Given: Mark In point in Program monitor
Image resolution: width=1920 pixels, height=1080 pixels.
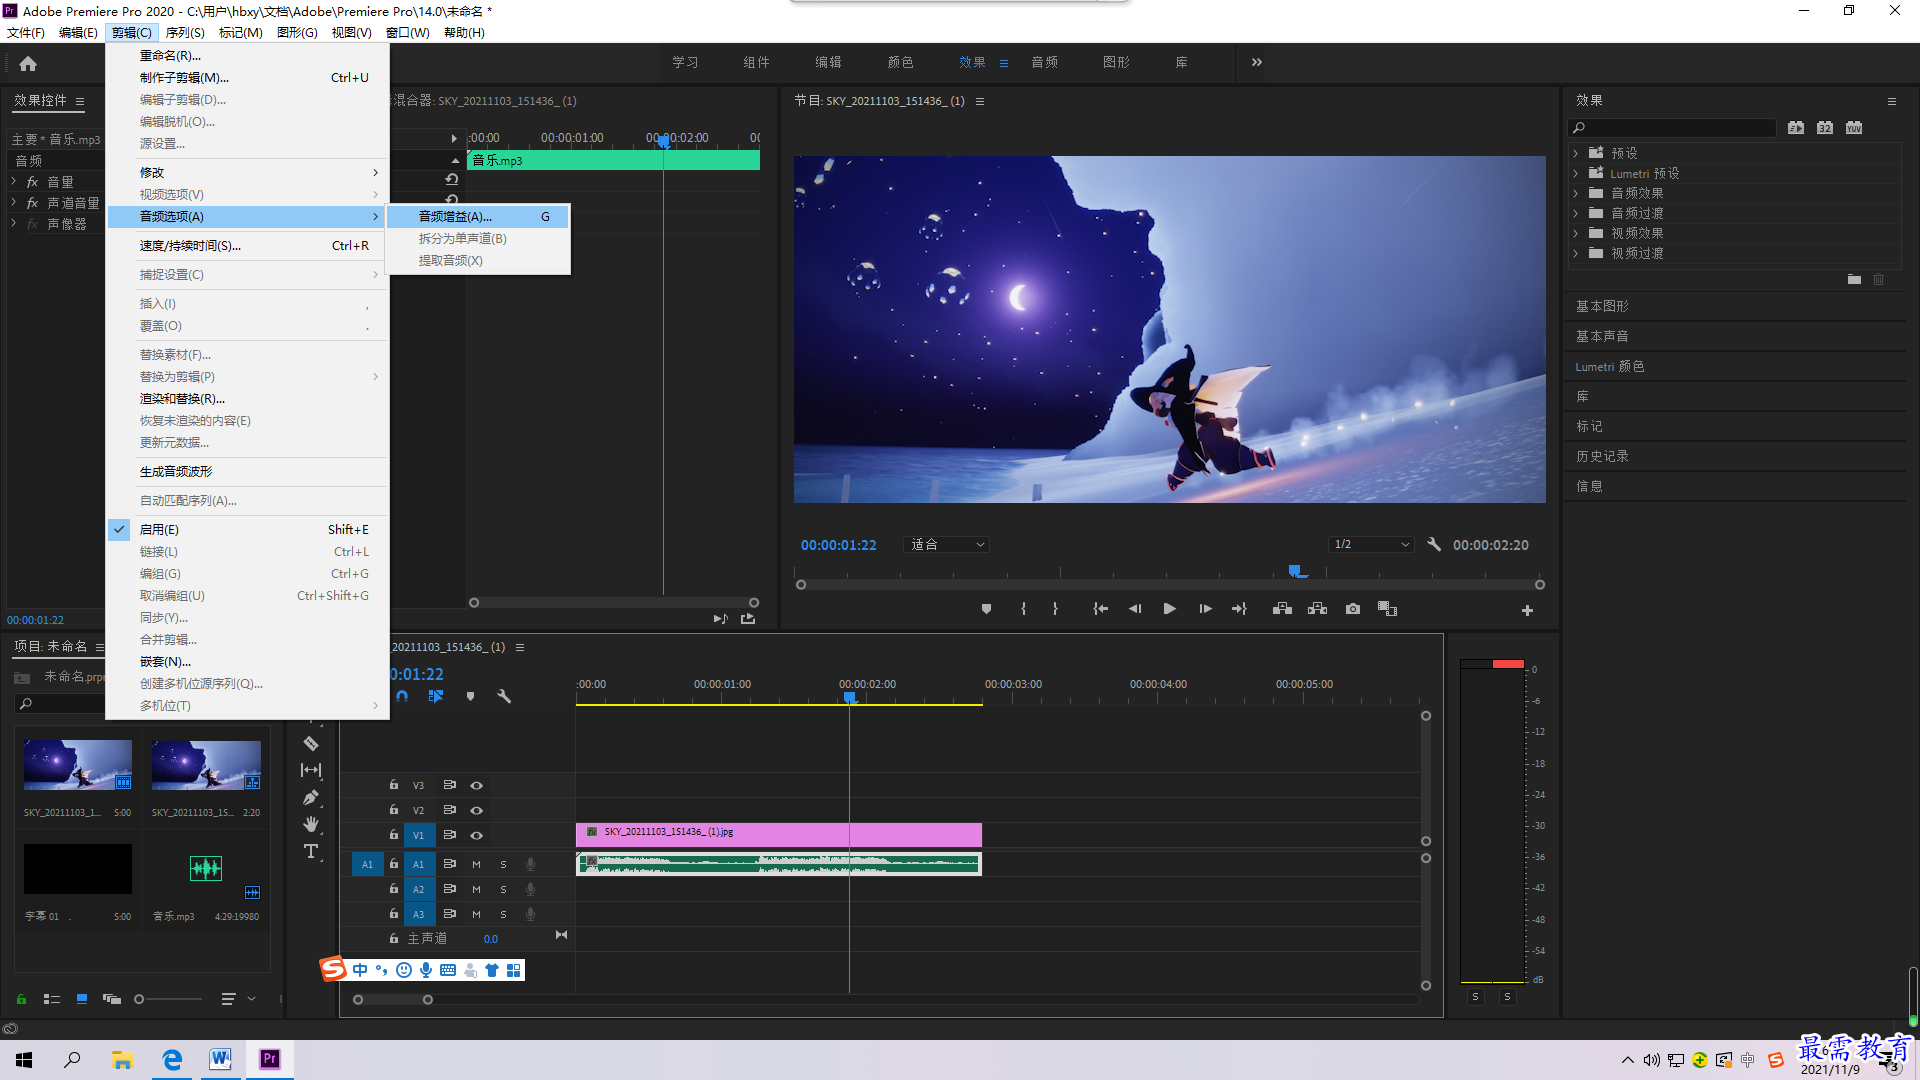Looking at the screenshot, I should pyautogui.click(x=1023, y=609).
